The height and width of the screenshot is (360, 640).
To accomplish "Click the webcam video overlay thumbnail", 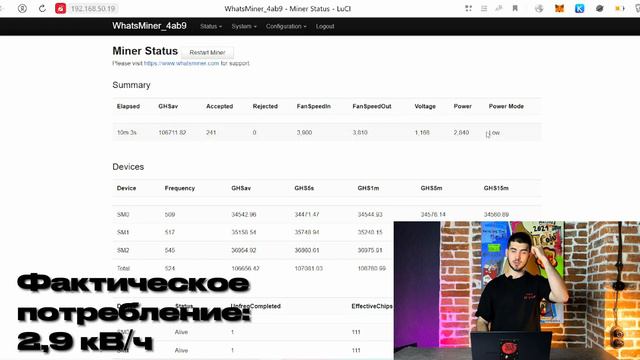I will pos(517,291).
